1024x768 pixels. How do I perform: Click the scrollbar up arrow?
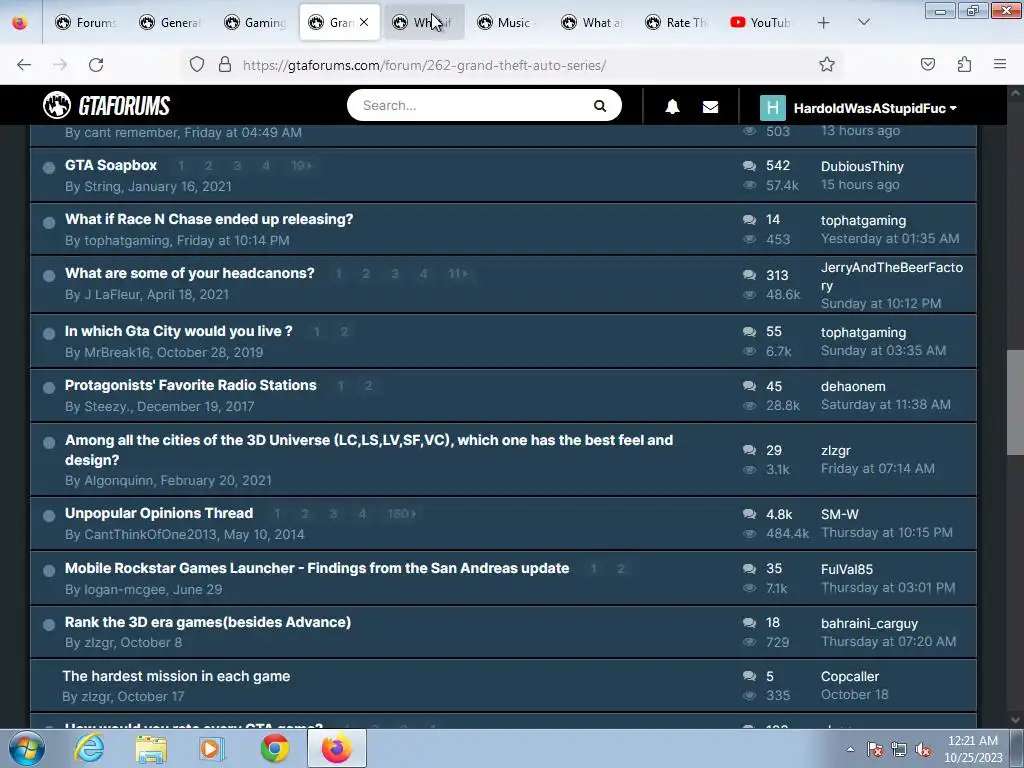point(1015,93)
